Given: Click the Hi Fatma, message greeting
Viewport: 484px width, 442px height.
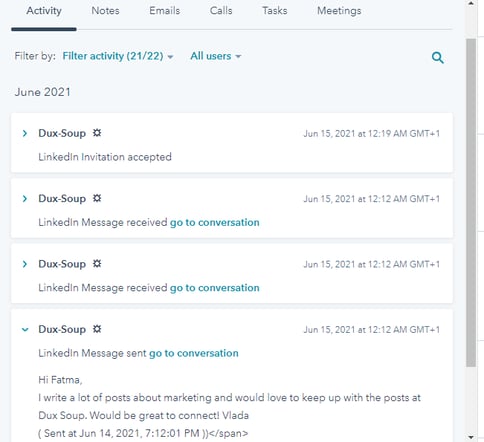Looking at the screenshot, I should click(x=60, y=380).
